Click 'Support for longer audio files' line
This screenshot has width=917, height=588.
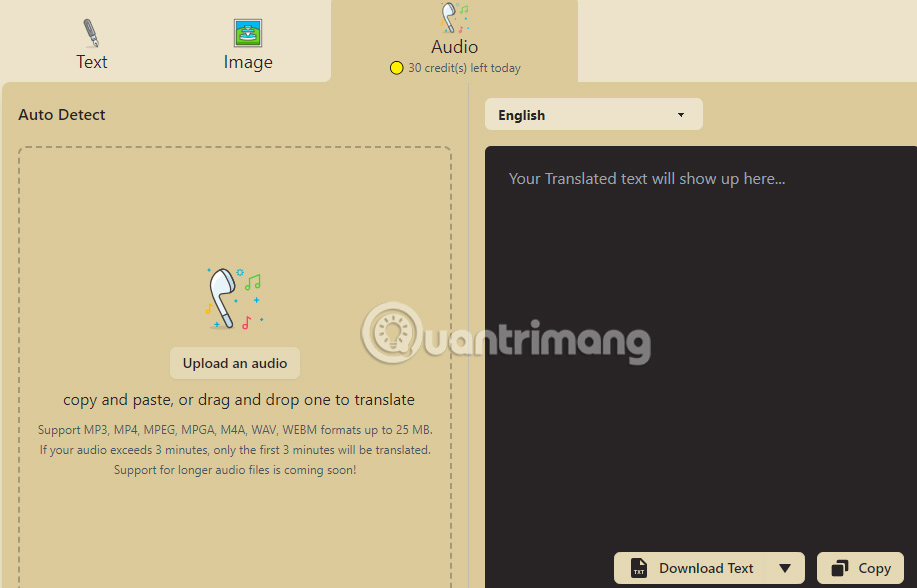(x=235, y=470)
